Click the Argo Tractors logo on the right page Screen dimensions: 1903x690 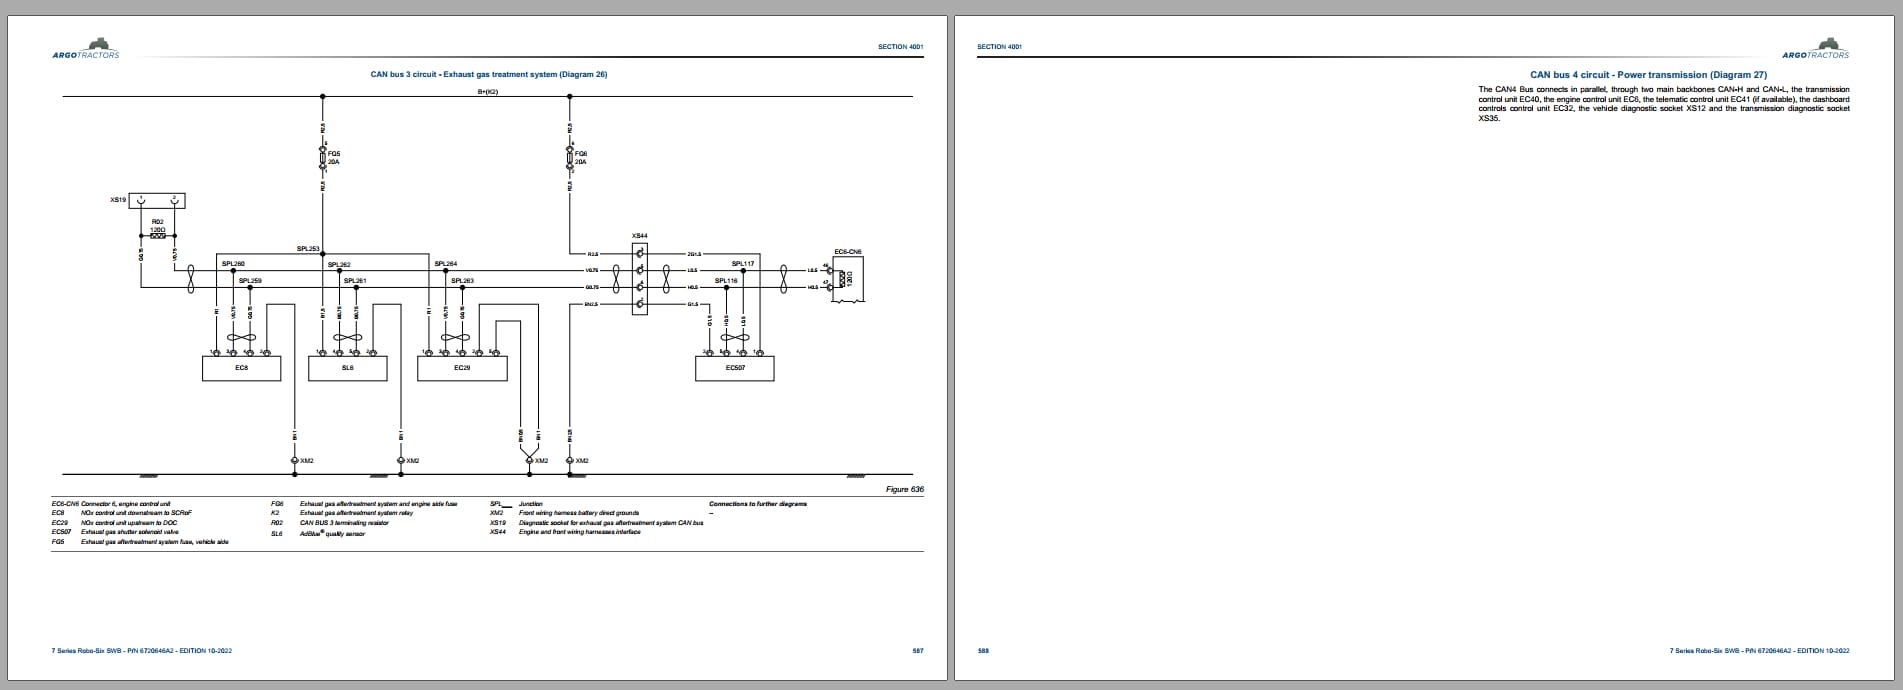(1815, 48)
